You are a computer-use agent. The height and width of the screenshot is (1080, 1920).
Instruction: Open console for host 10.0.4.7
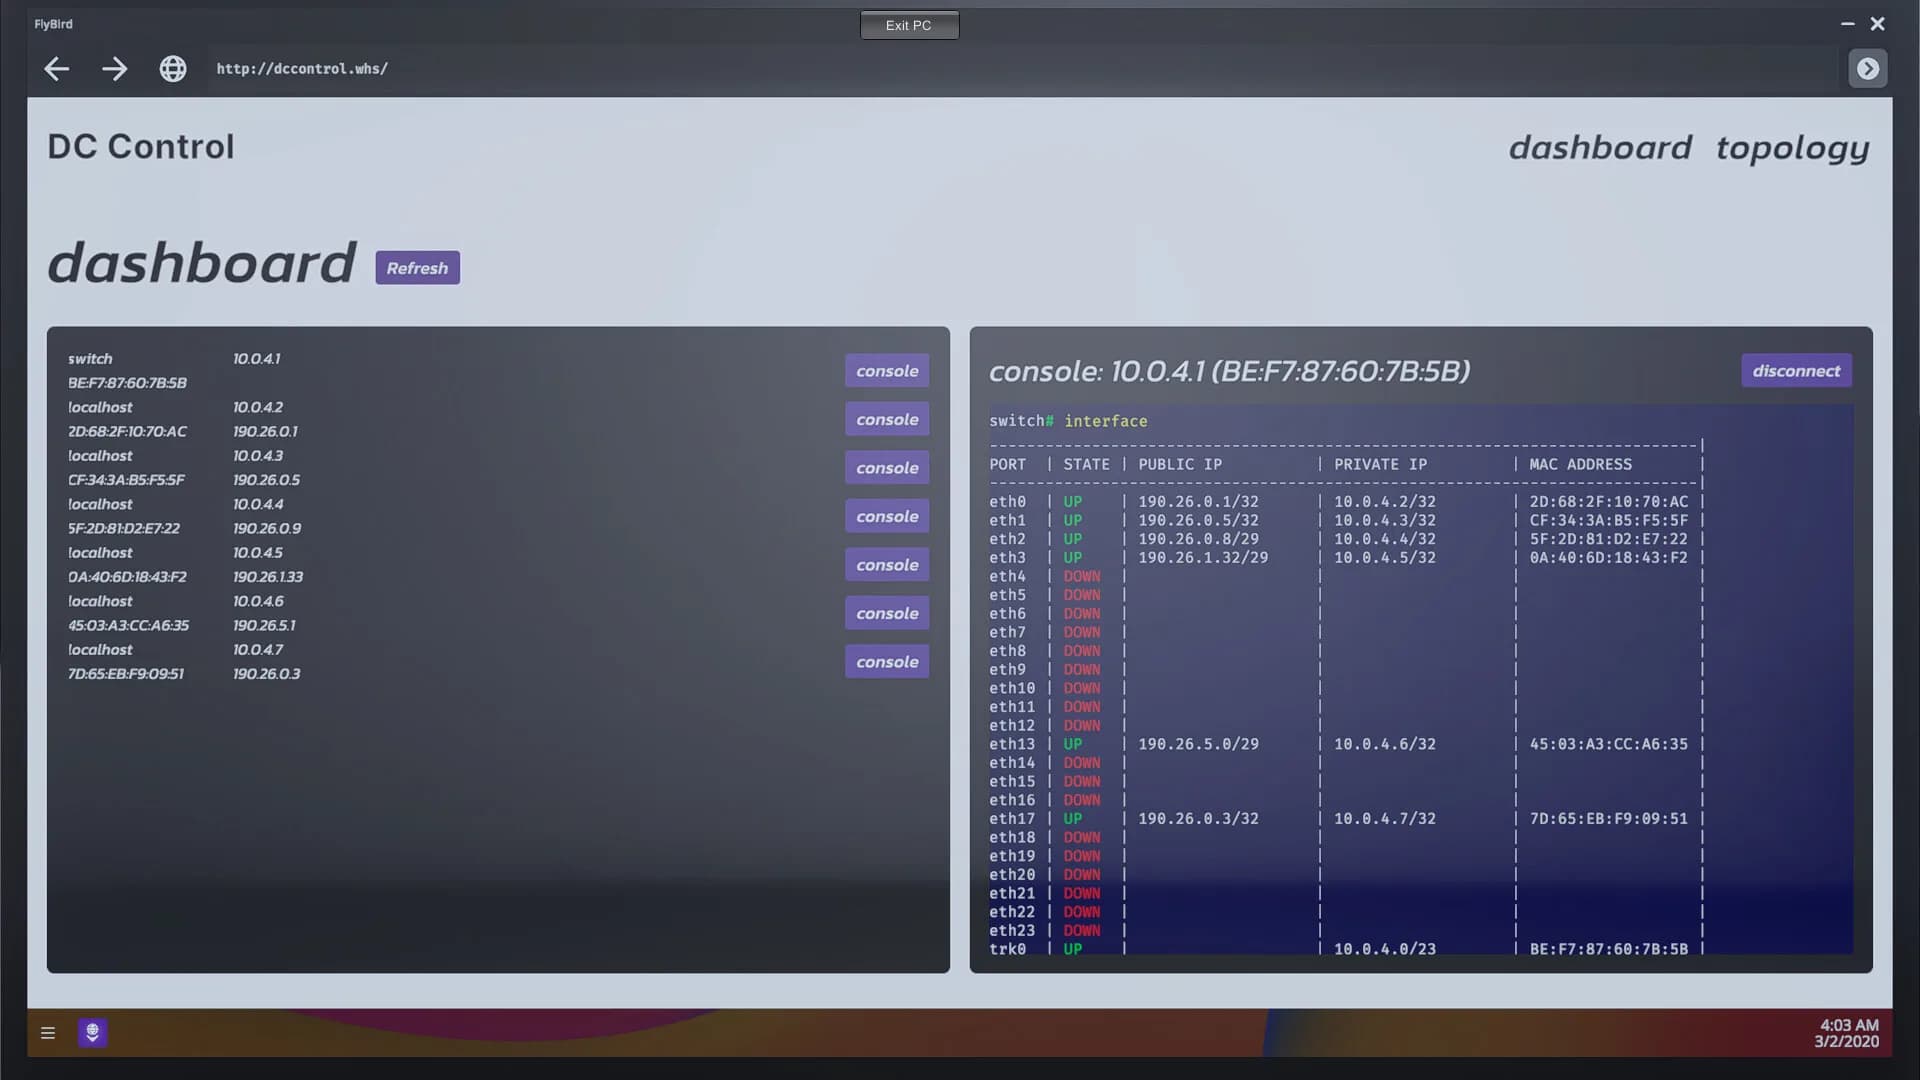pyautogui.click(x=887, y=661)
